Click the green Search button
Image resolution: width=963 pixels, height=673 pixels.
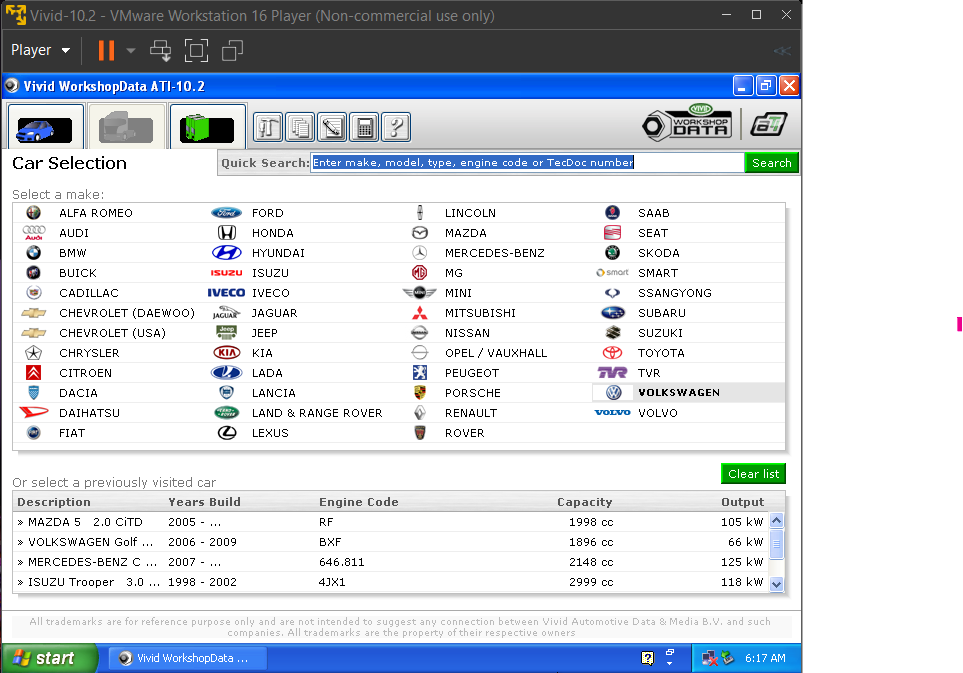pyautogui.click(x=771, y=163)
